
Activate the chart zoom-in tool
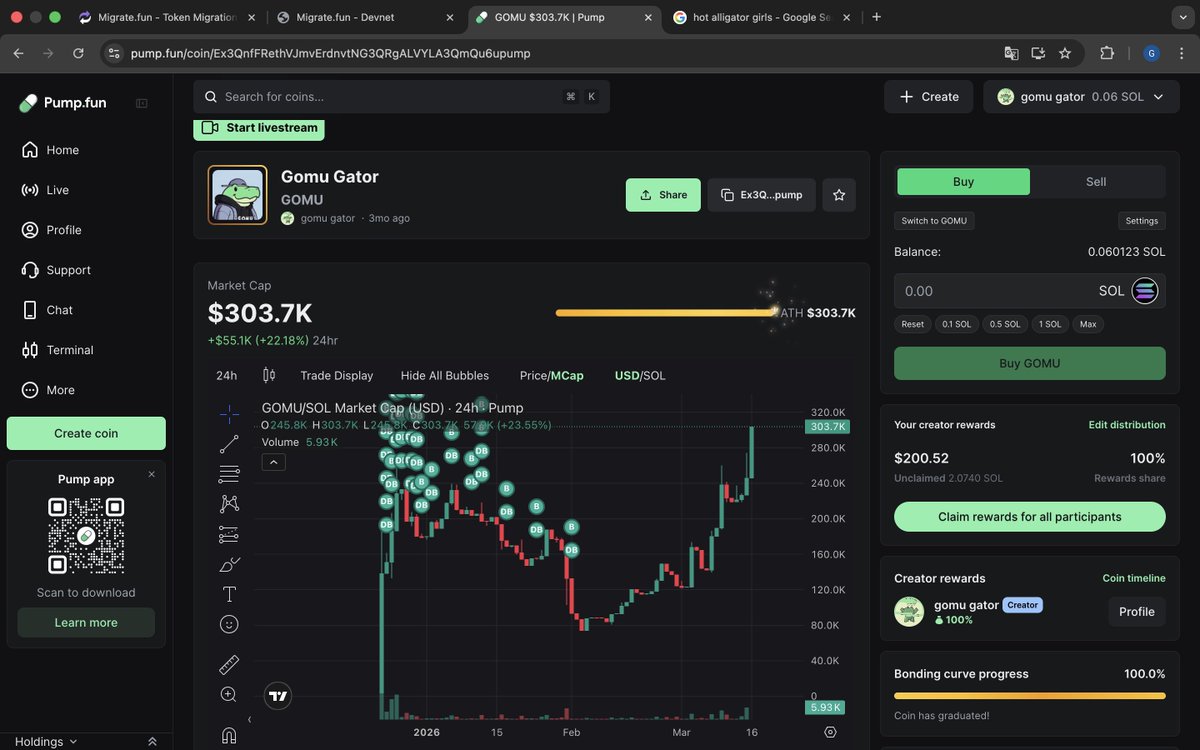pyautogui.click(x=229, y=694)
